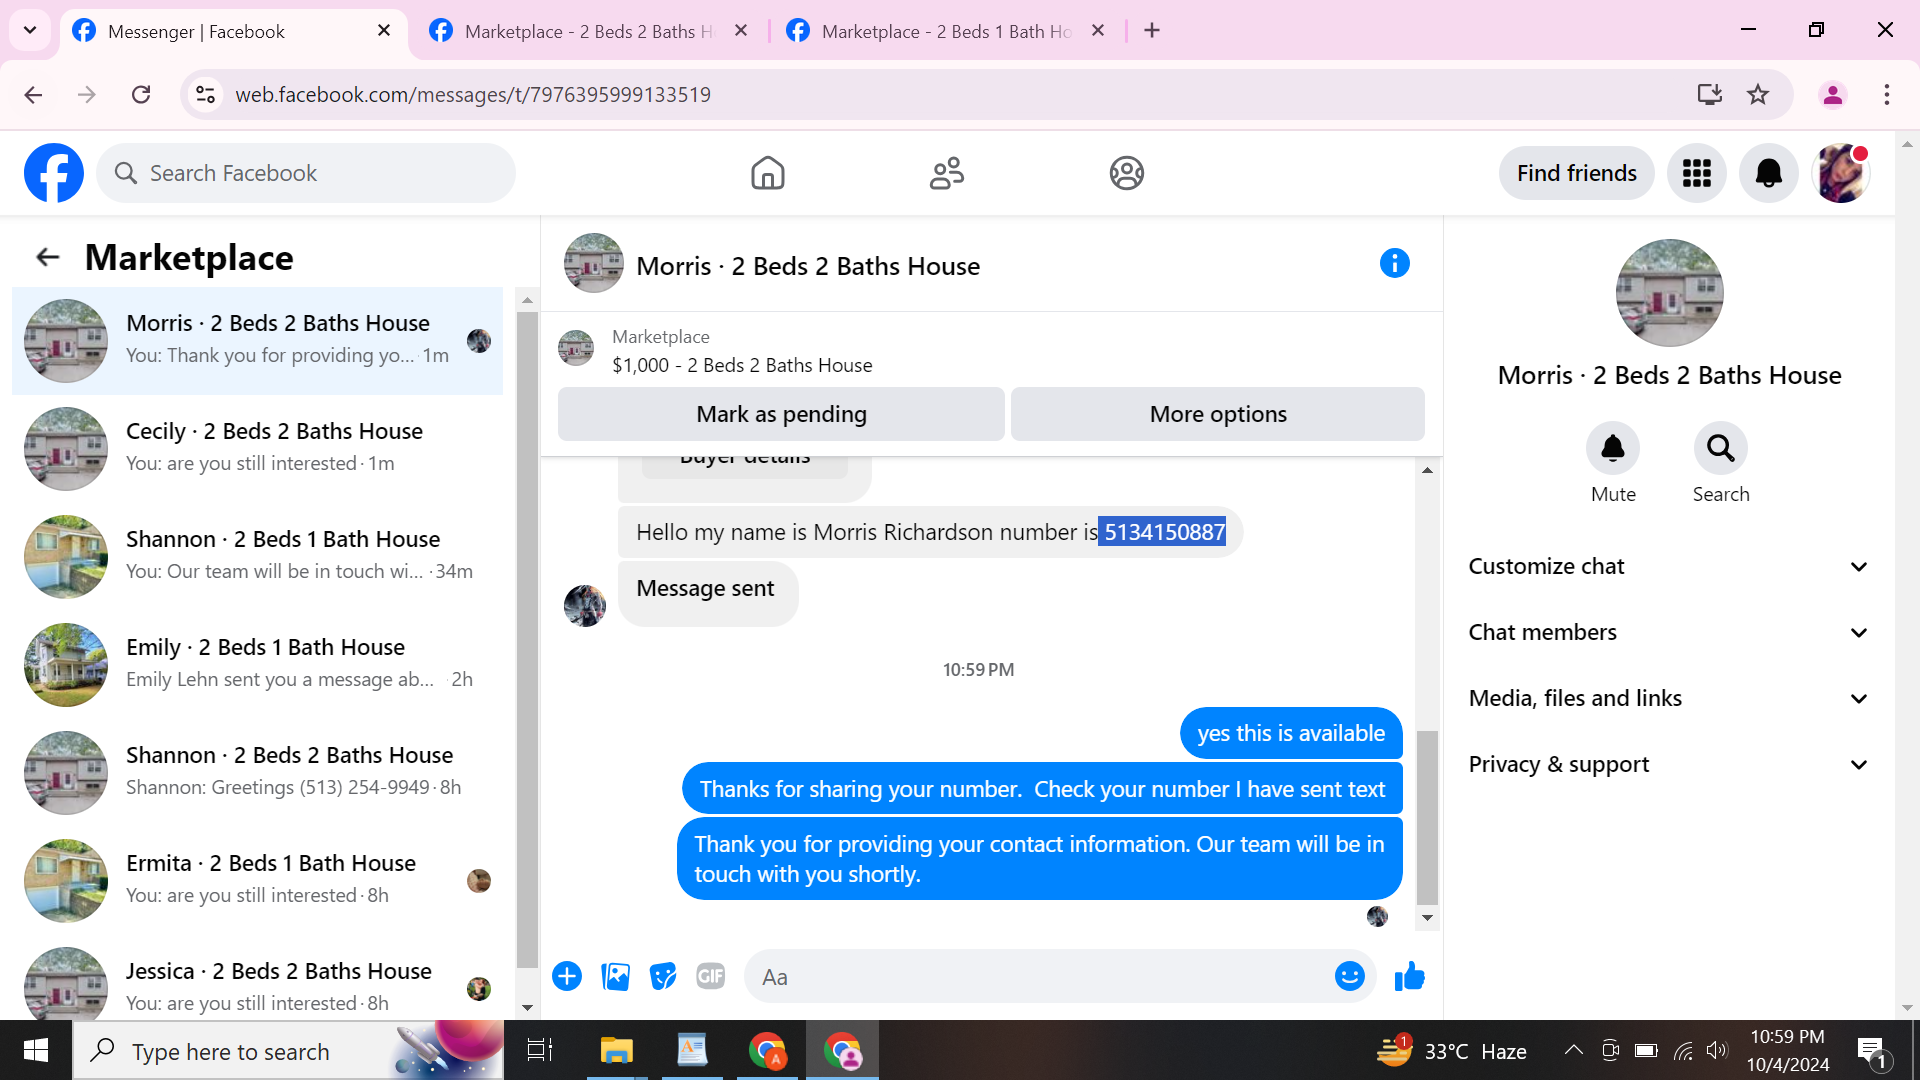Image resolution: width=1920 pixels, height=1080 pixels.
Task: Open the account profile picture menu
Action: tap(1841, 173)
